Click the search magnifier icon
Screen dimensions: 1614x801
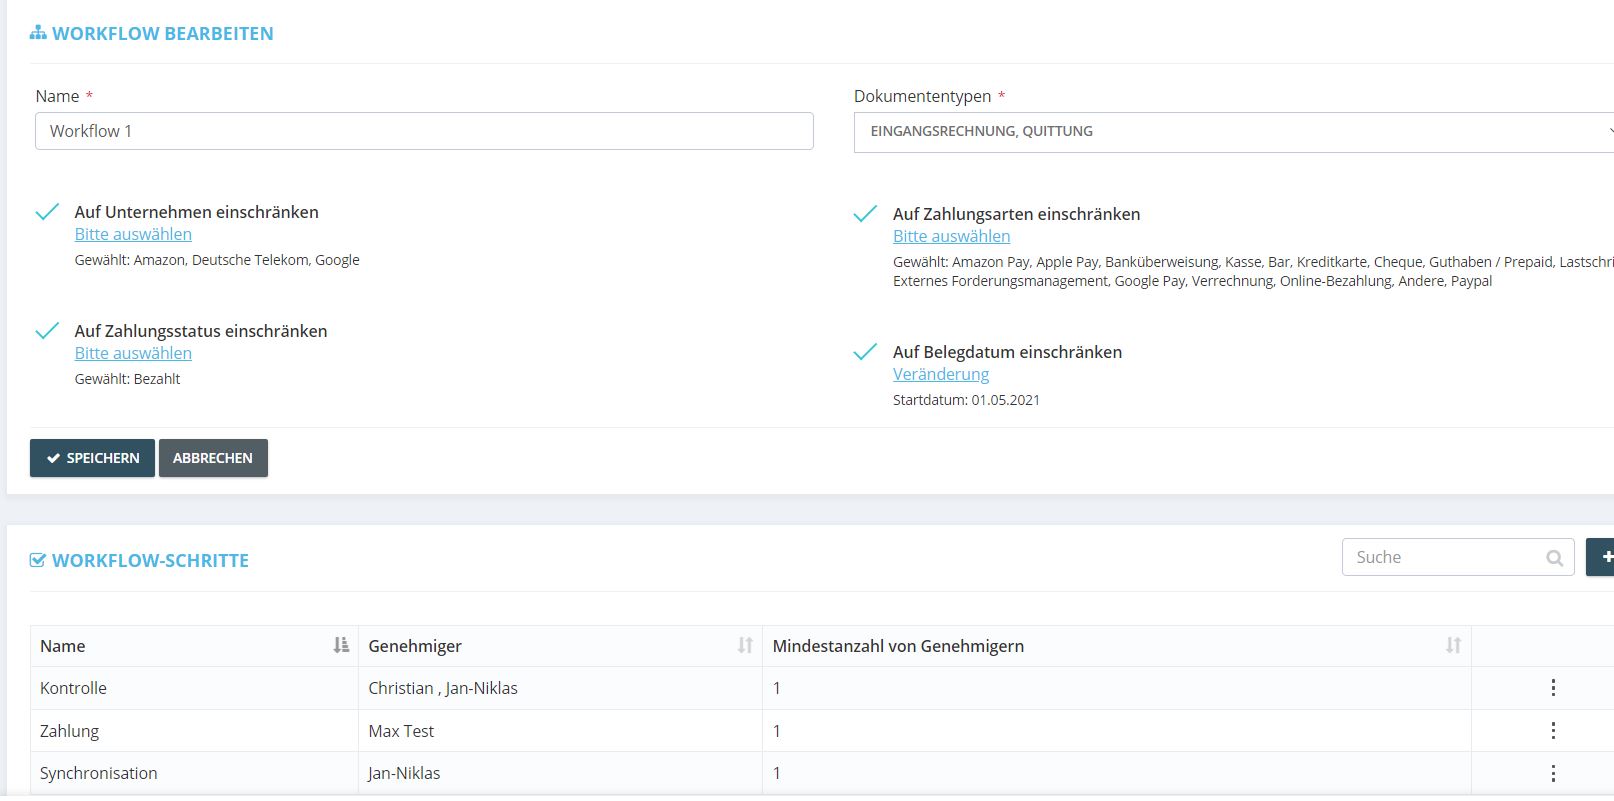(1554, 558)
